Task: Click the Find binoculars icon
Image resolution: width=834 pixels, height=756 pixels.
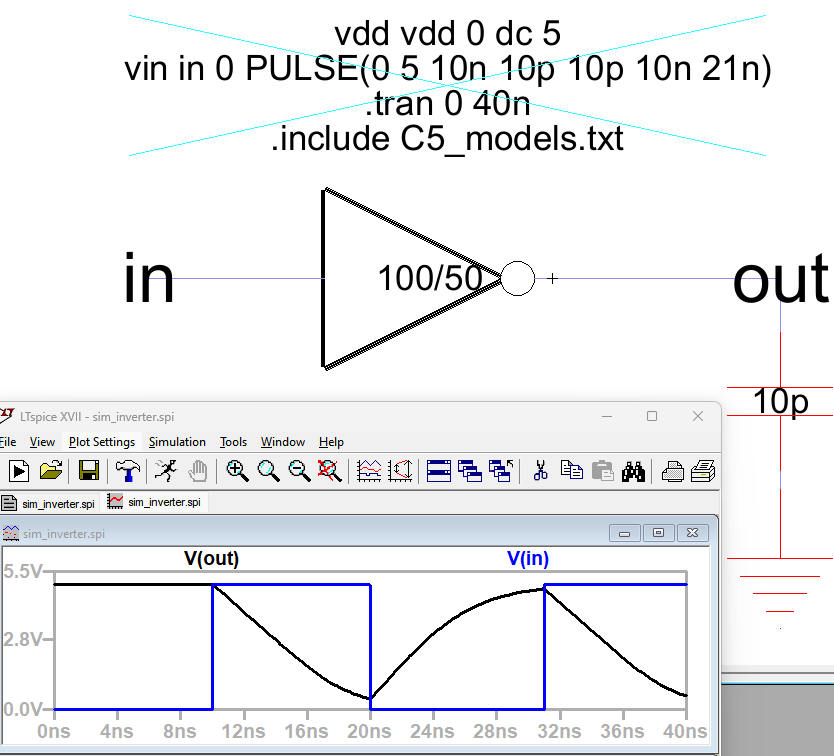Action: tap(633, 470)
